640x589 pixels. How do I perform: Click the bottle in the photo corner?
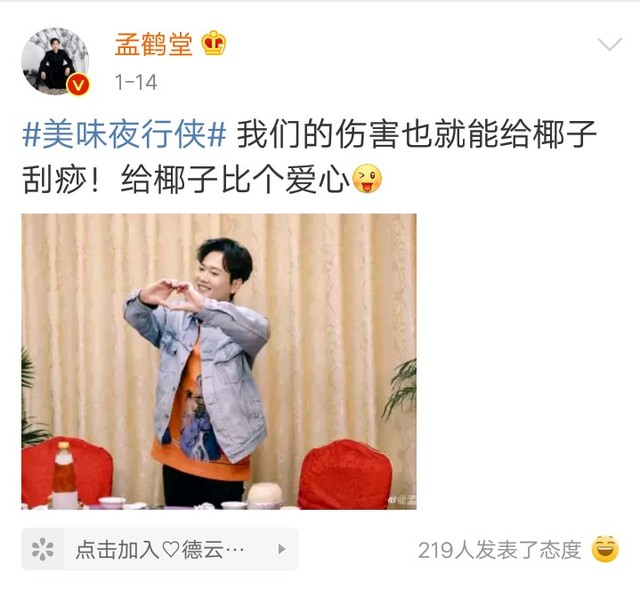click(65, 475)
